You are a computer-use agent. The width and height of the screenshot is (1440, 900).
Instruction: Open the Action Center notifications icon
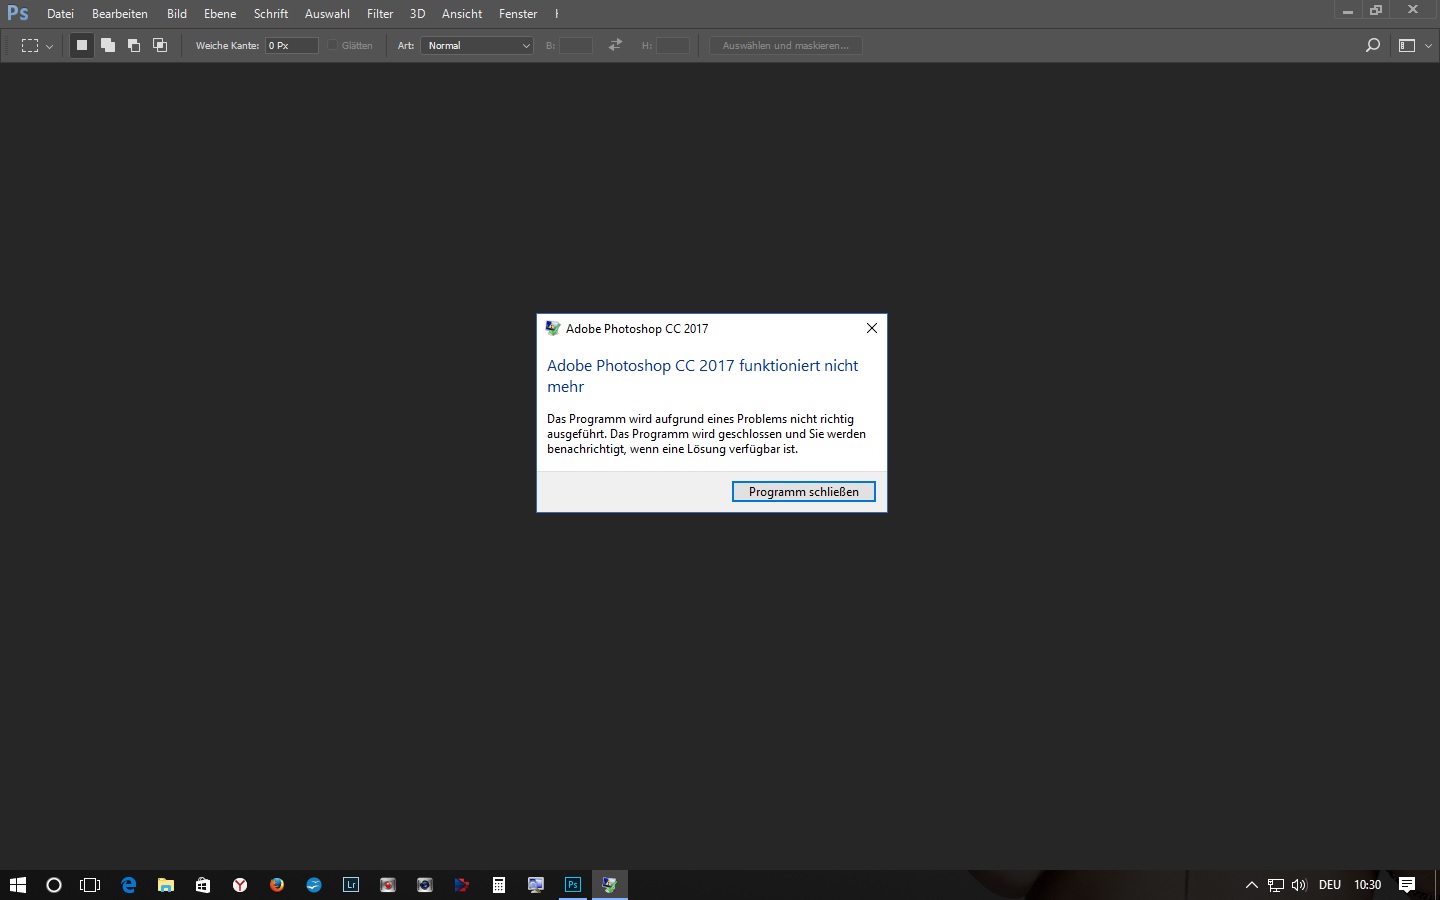tap(1407, 885)
